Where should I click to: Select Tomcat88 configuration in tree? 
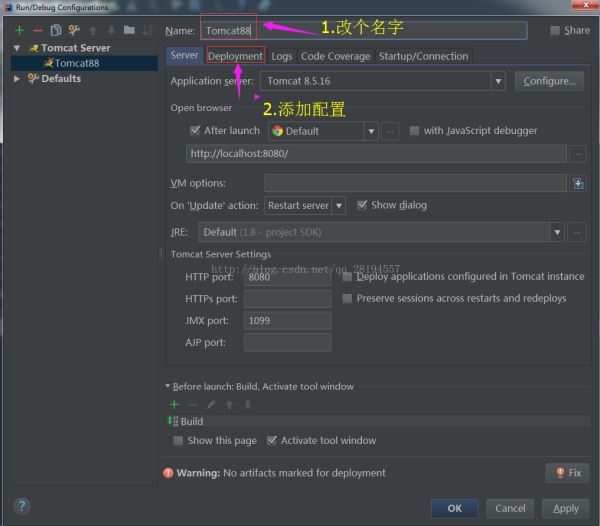tap(85, 63)
